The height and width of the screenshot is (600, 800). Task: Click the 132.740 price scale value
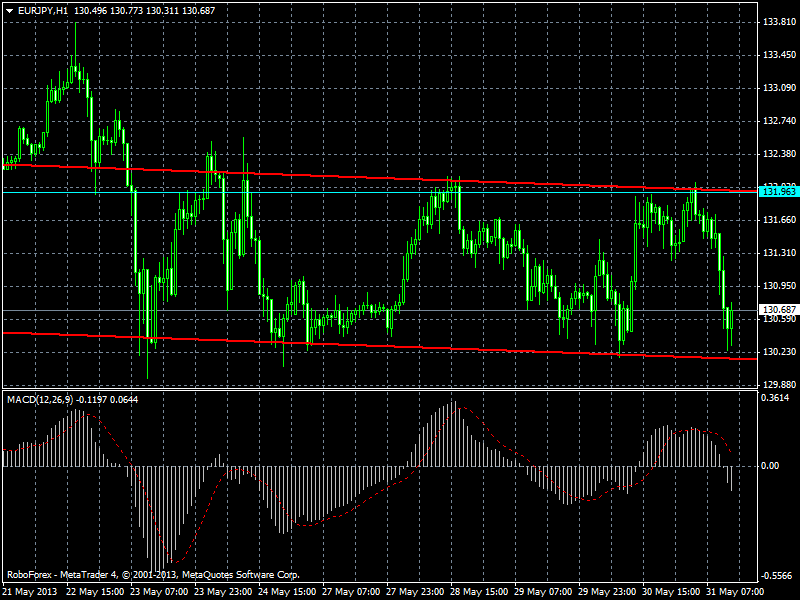(779, 121)
